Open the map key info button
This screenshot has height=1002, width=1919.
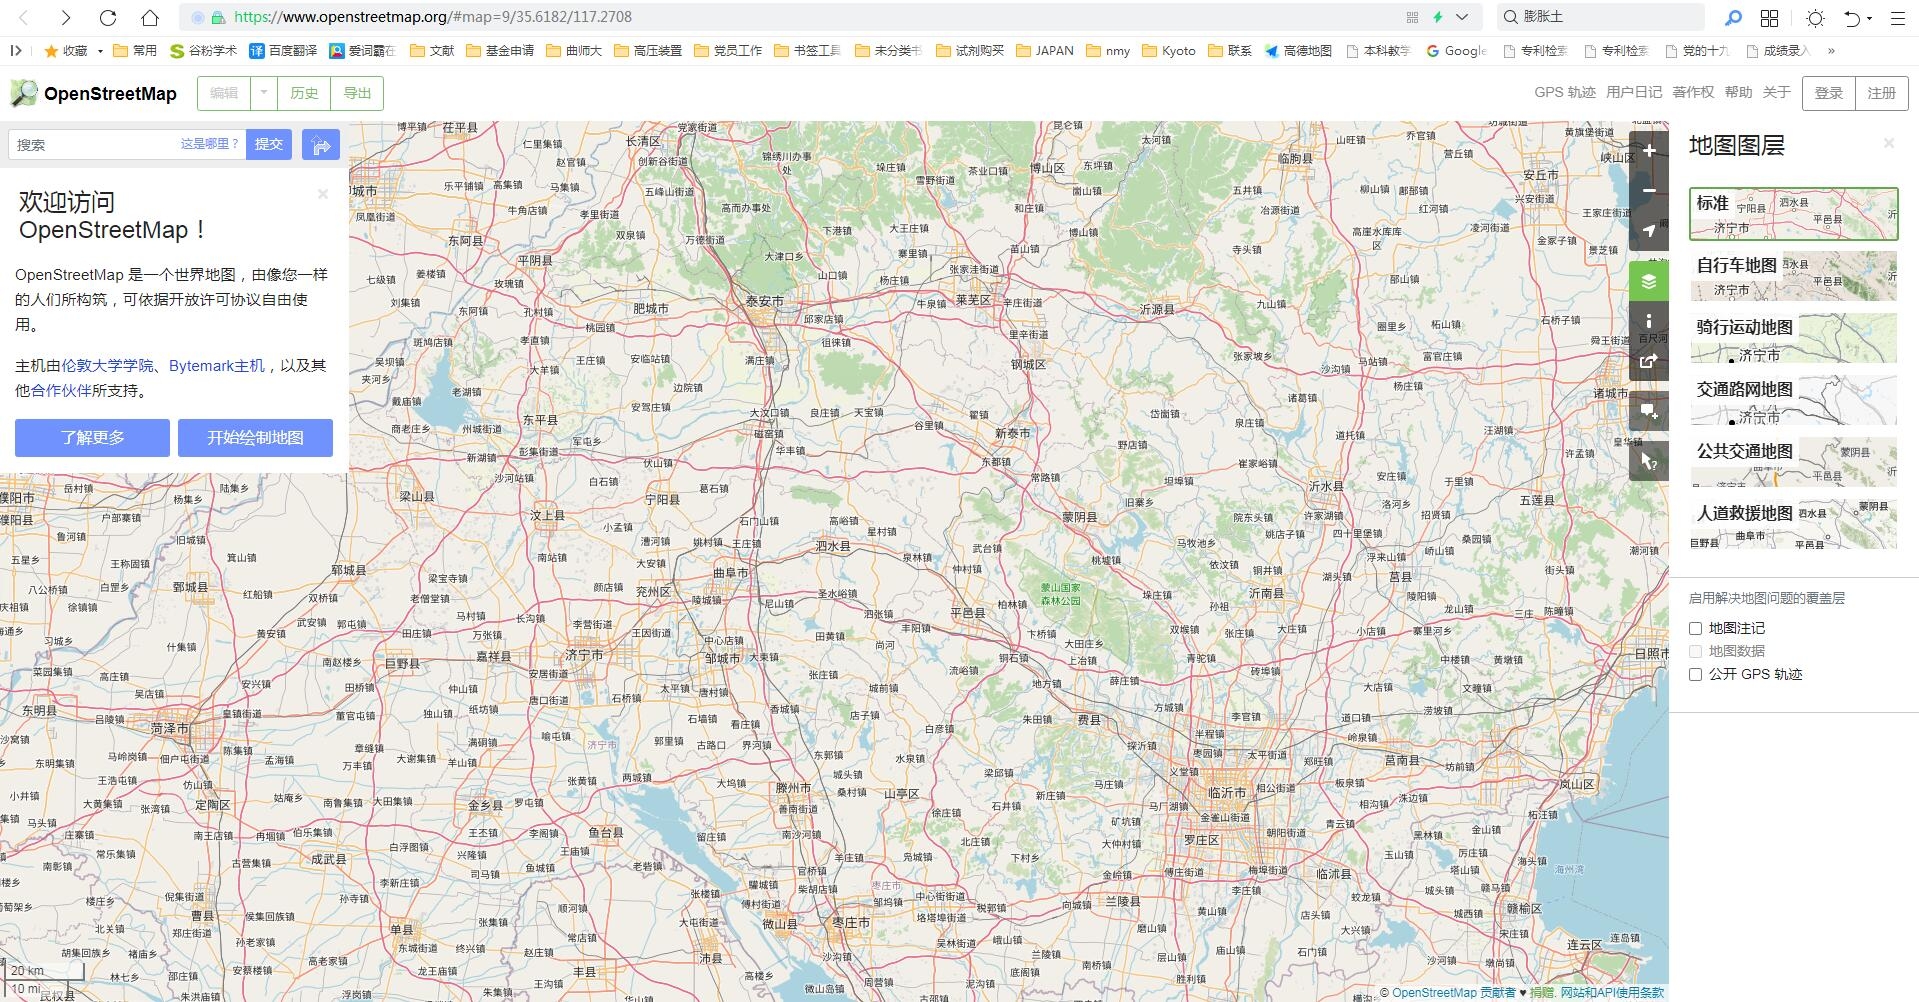[1648, 321]
